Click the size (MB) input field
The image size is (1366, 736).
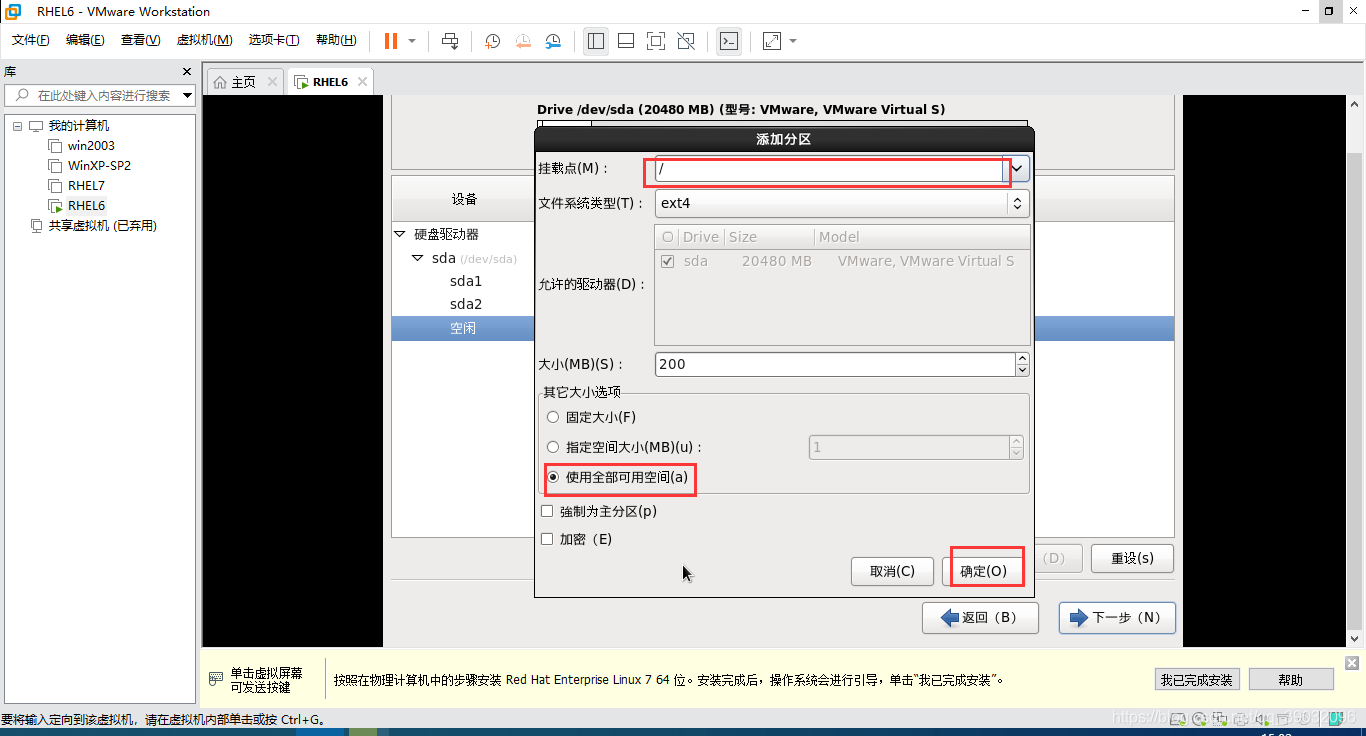tap(835, 364)
